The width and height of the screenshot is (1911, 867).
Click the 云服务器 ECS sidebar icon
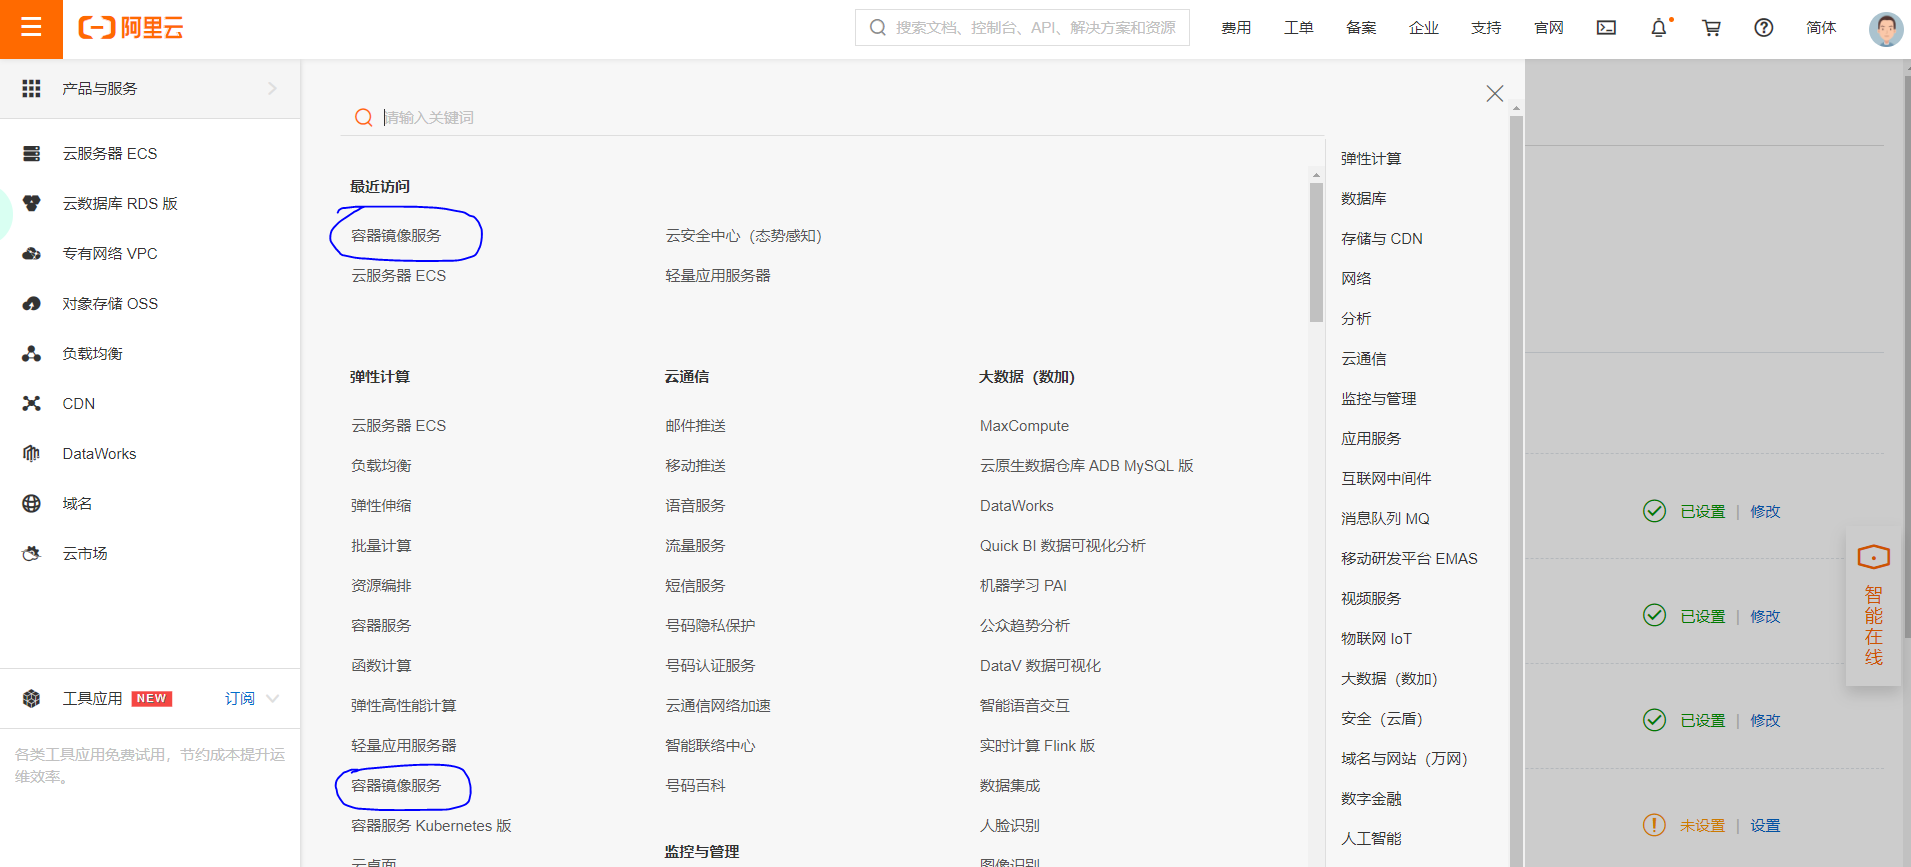[32, 154]
